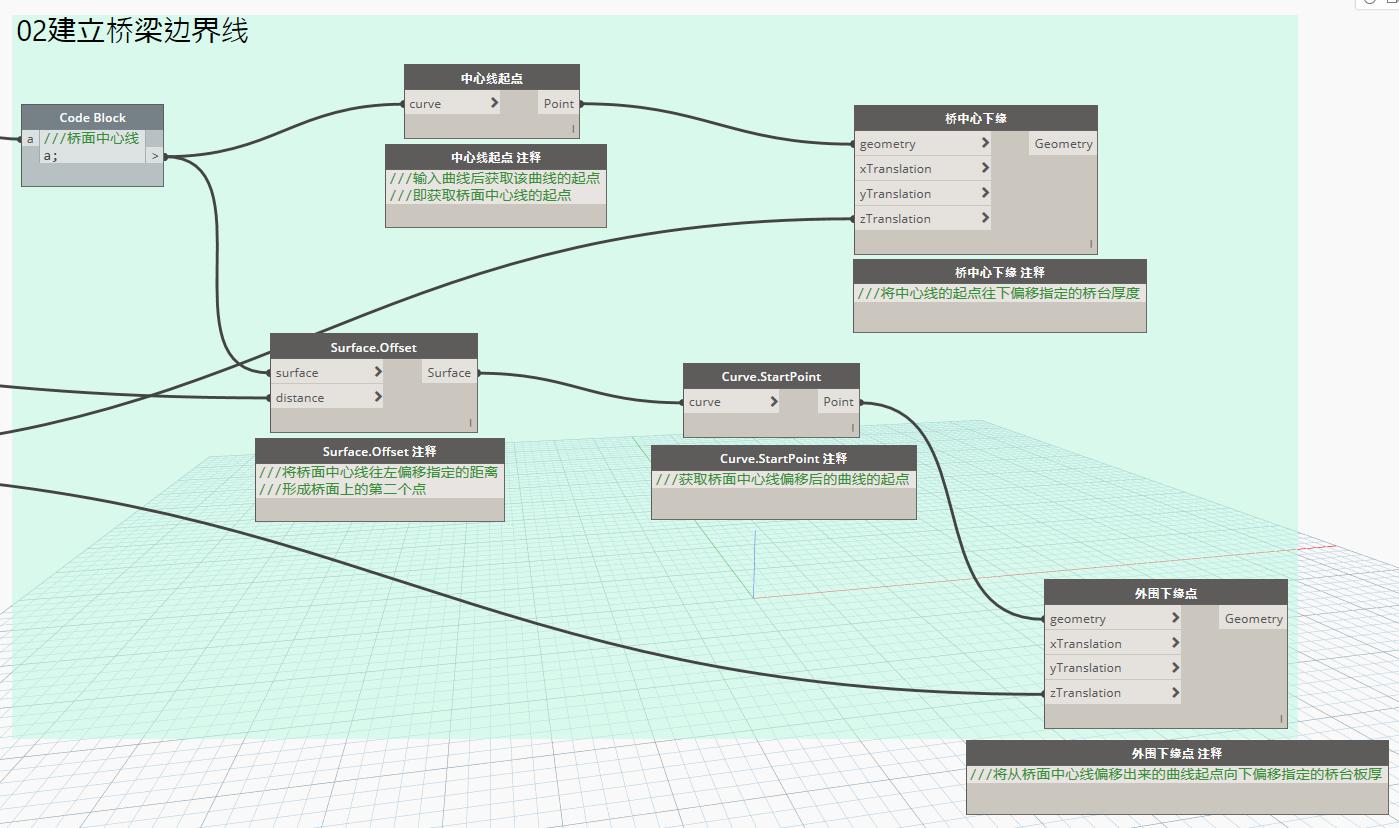The image size is (1399, 828).
Task: Click the curve input chevron on 中心线起点 node
Action: 494,103
